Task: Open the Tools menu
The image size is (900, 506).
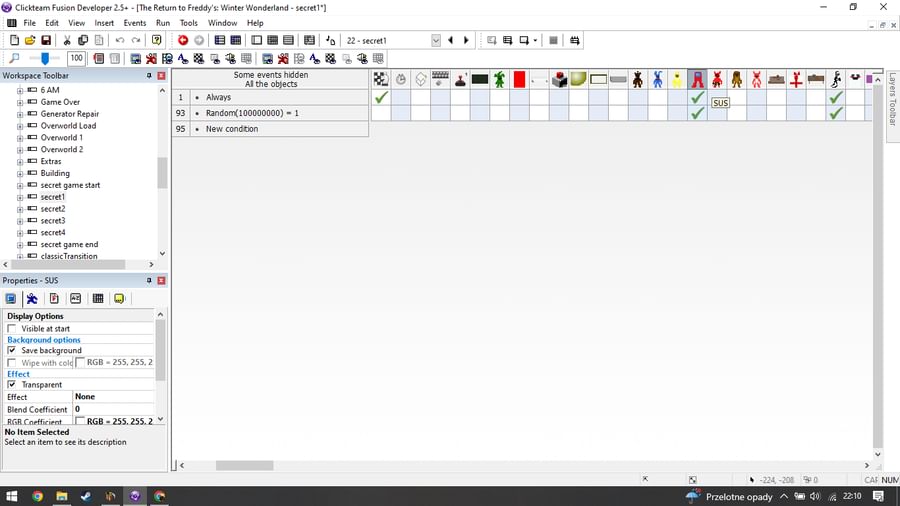Action: point(188,23)
